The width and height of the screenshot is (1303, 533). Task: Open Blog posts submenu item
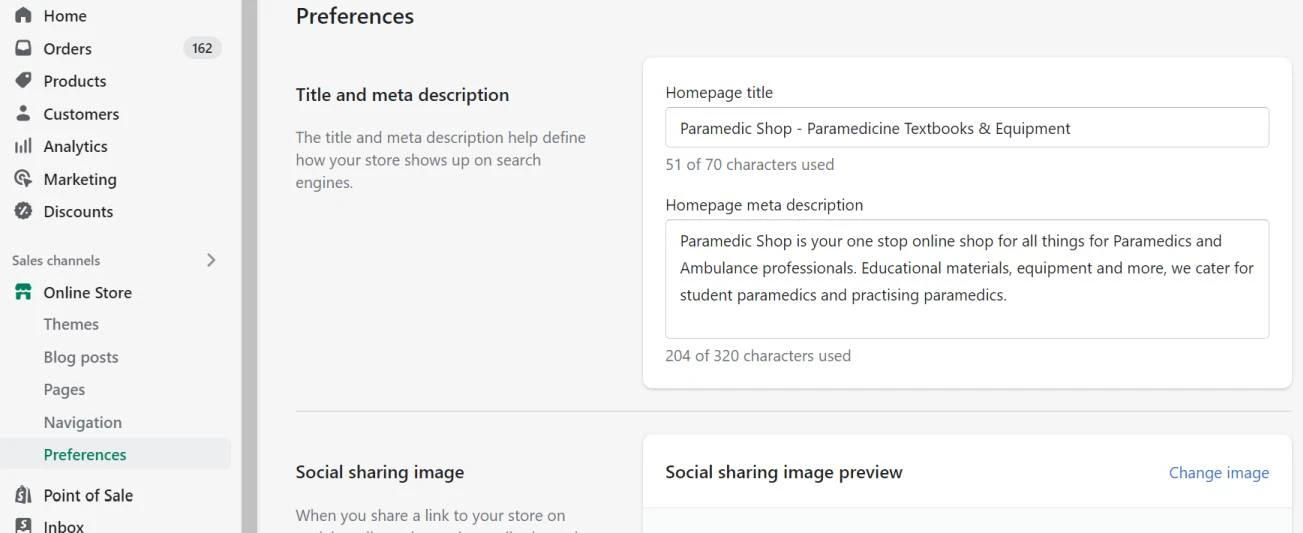(81, 357)
